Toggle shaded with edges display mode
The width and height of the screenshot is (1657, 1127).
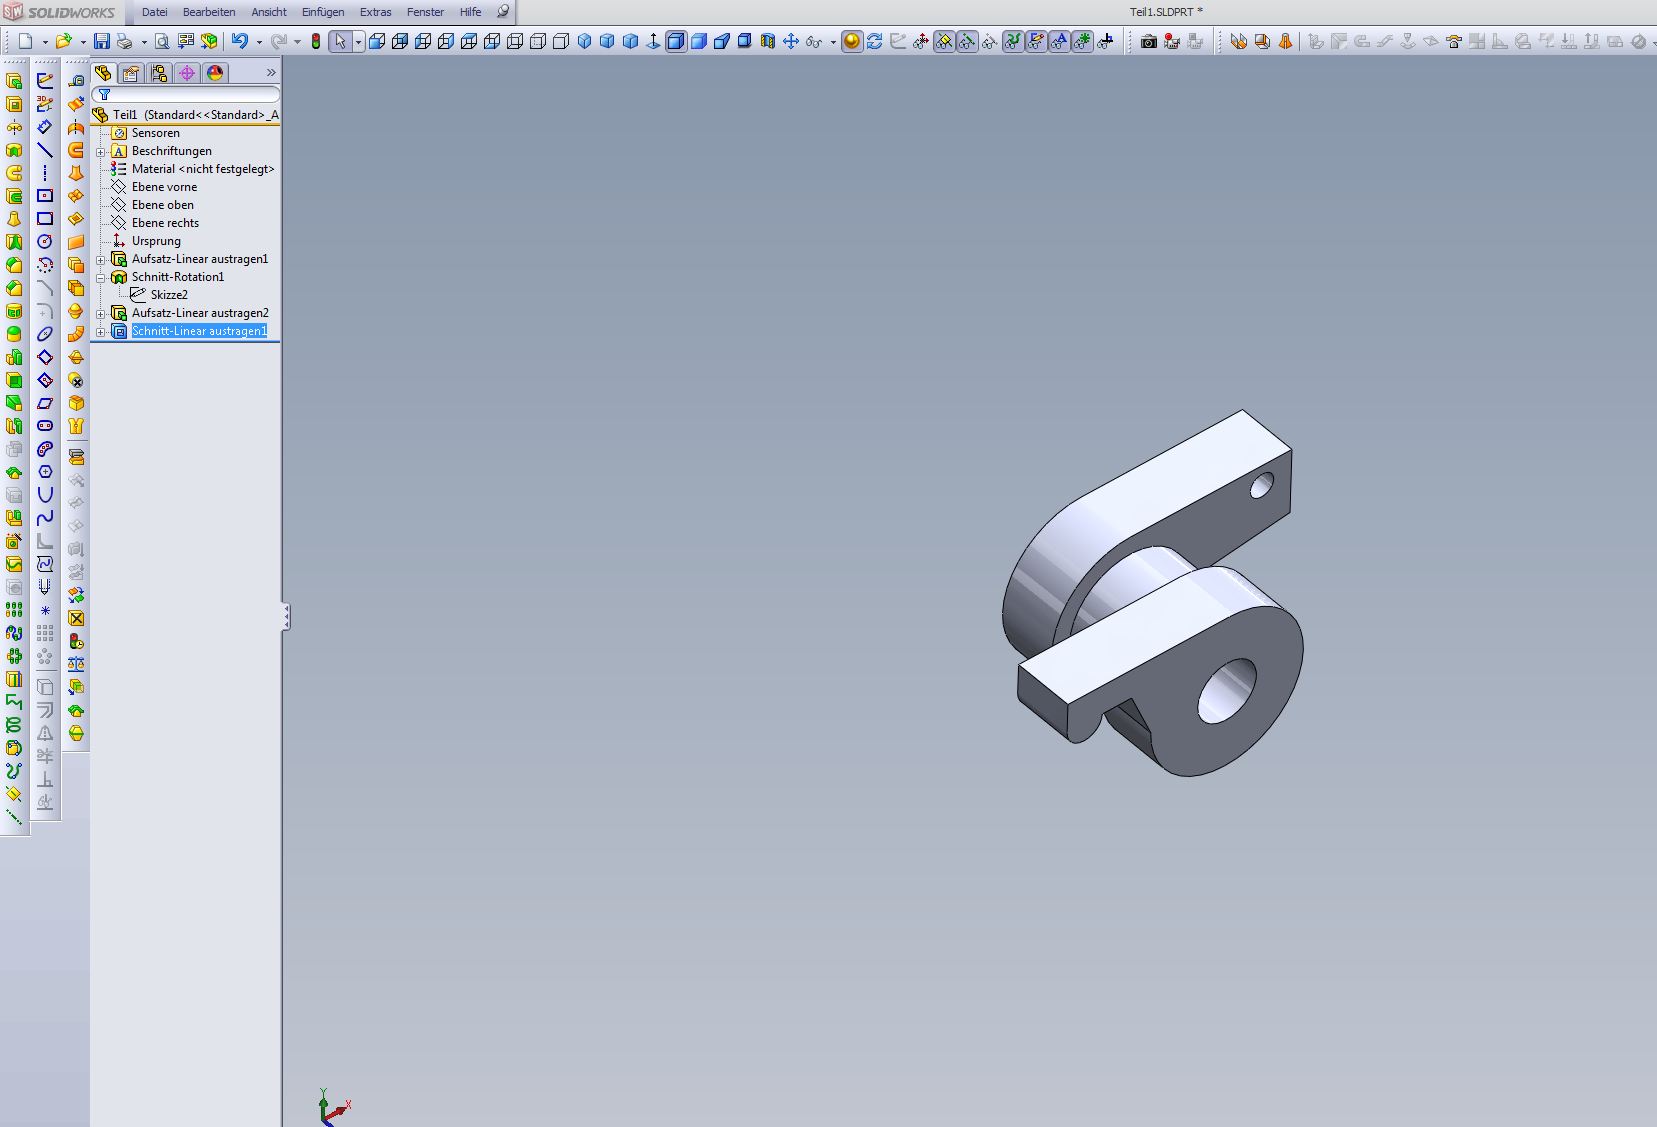coord(677,41)
